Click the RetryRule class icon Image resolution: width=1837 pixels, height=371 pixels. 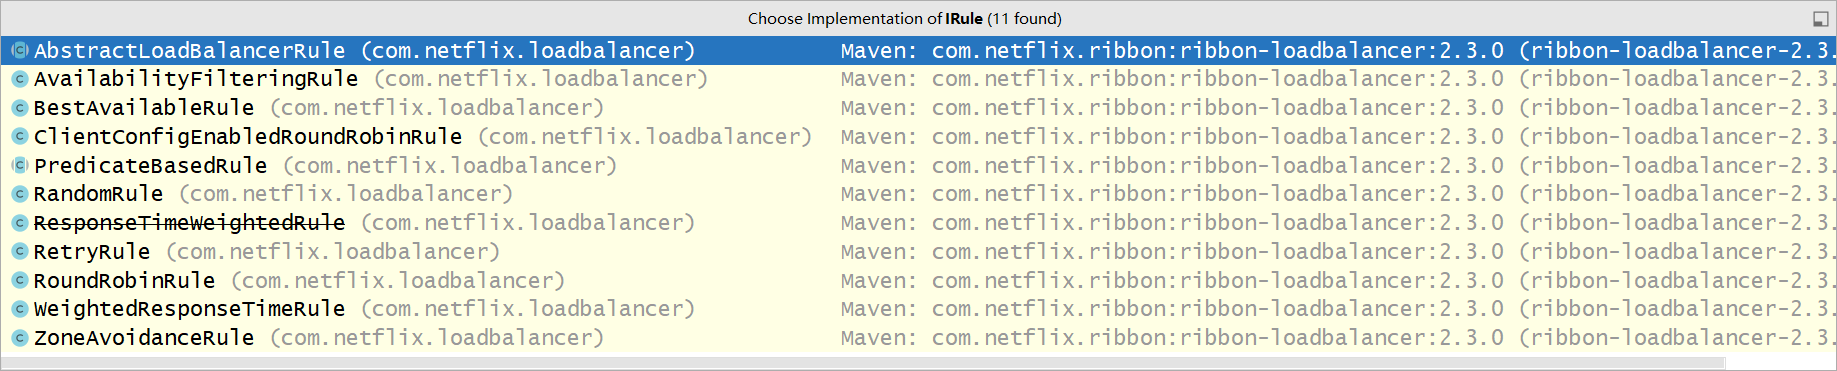(x=19, y=252)
